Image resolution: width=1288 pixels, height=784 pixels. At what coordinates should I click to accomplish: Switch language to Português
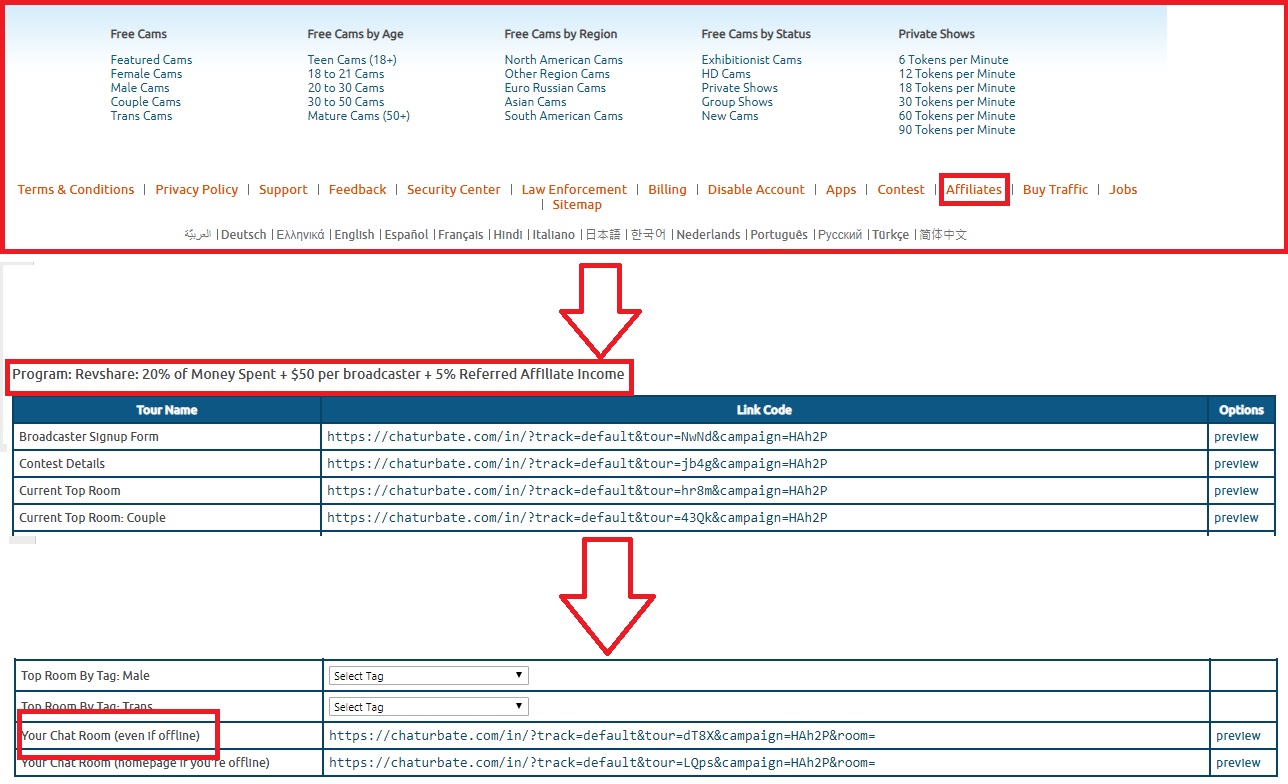779,235
